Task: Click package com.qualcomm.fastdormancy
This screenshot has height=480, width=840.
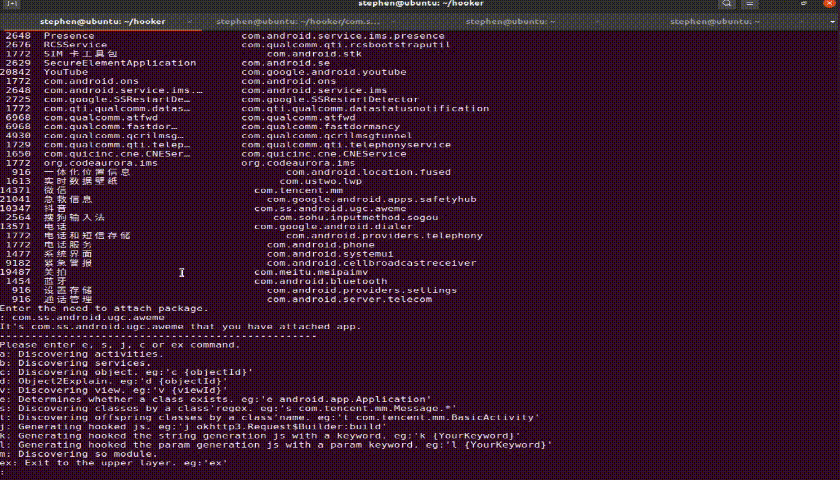Action: pos(320,126)
